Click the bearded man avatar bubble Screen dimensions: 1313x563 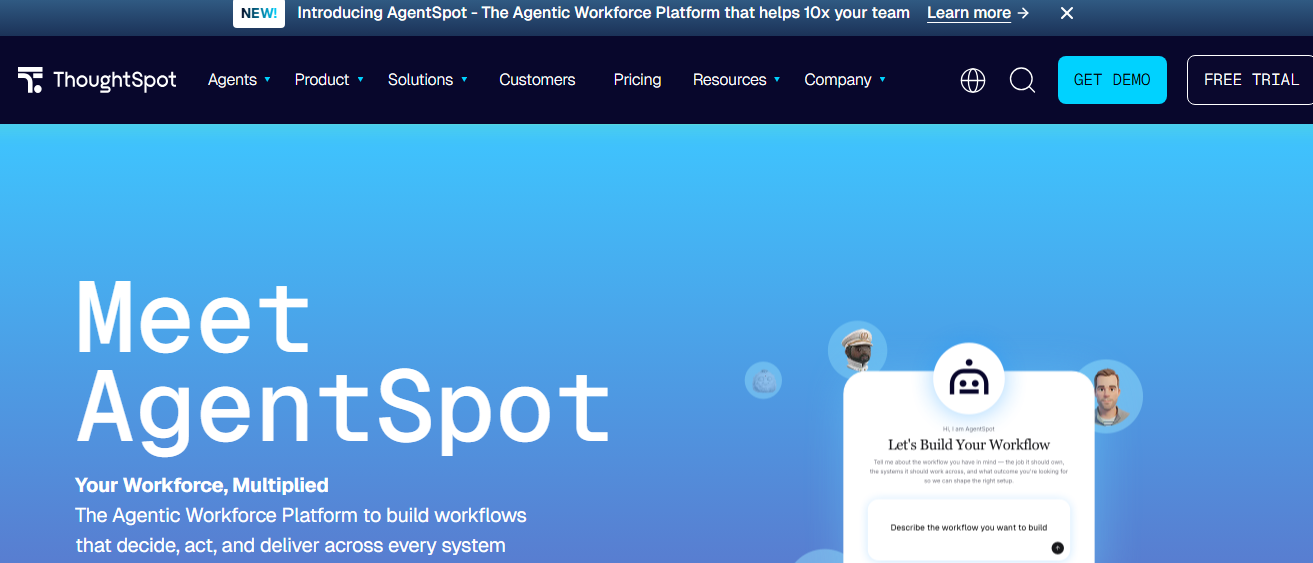[1106, 395]
